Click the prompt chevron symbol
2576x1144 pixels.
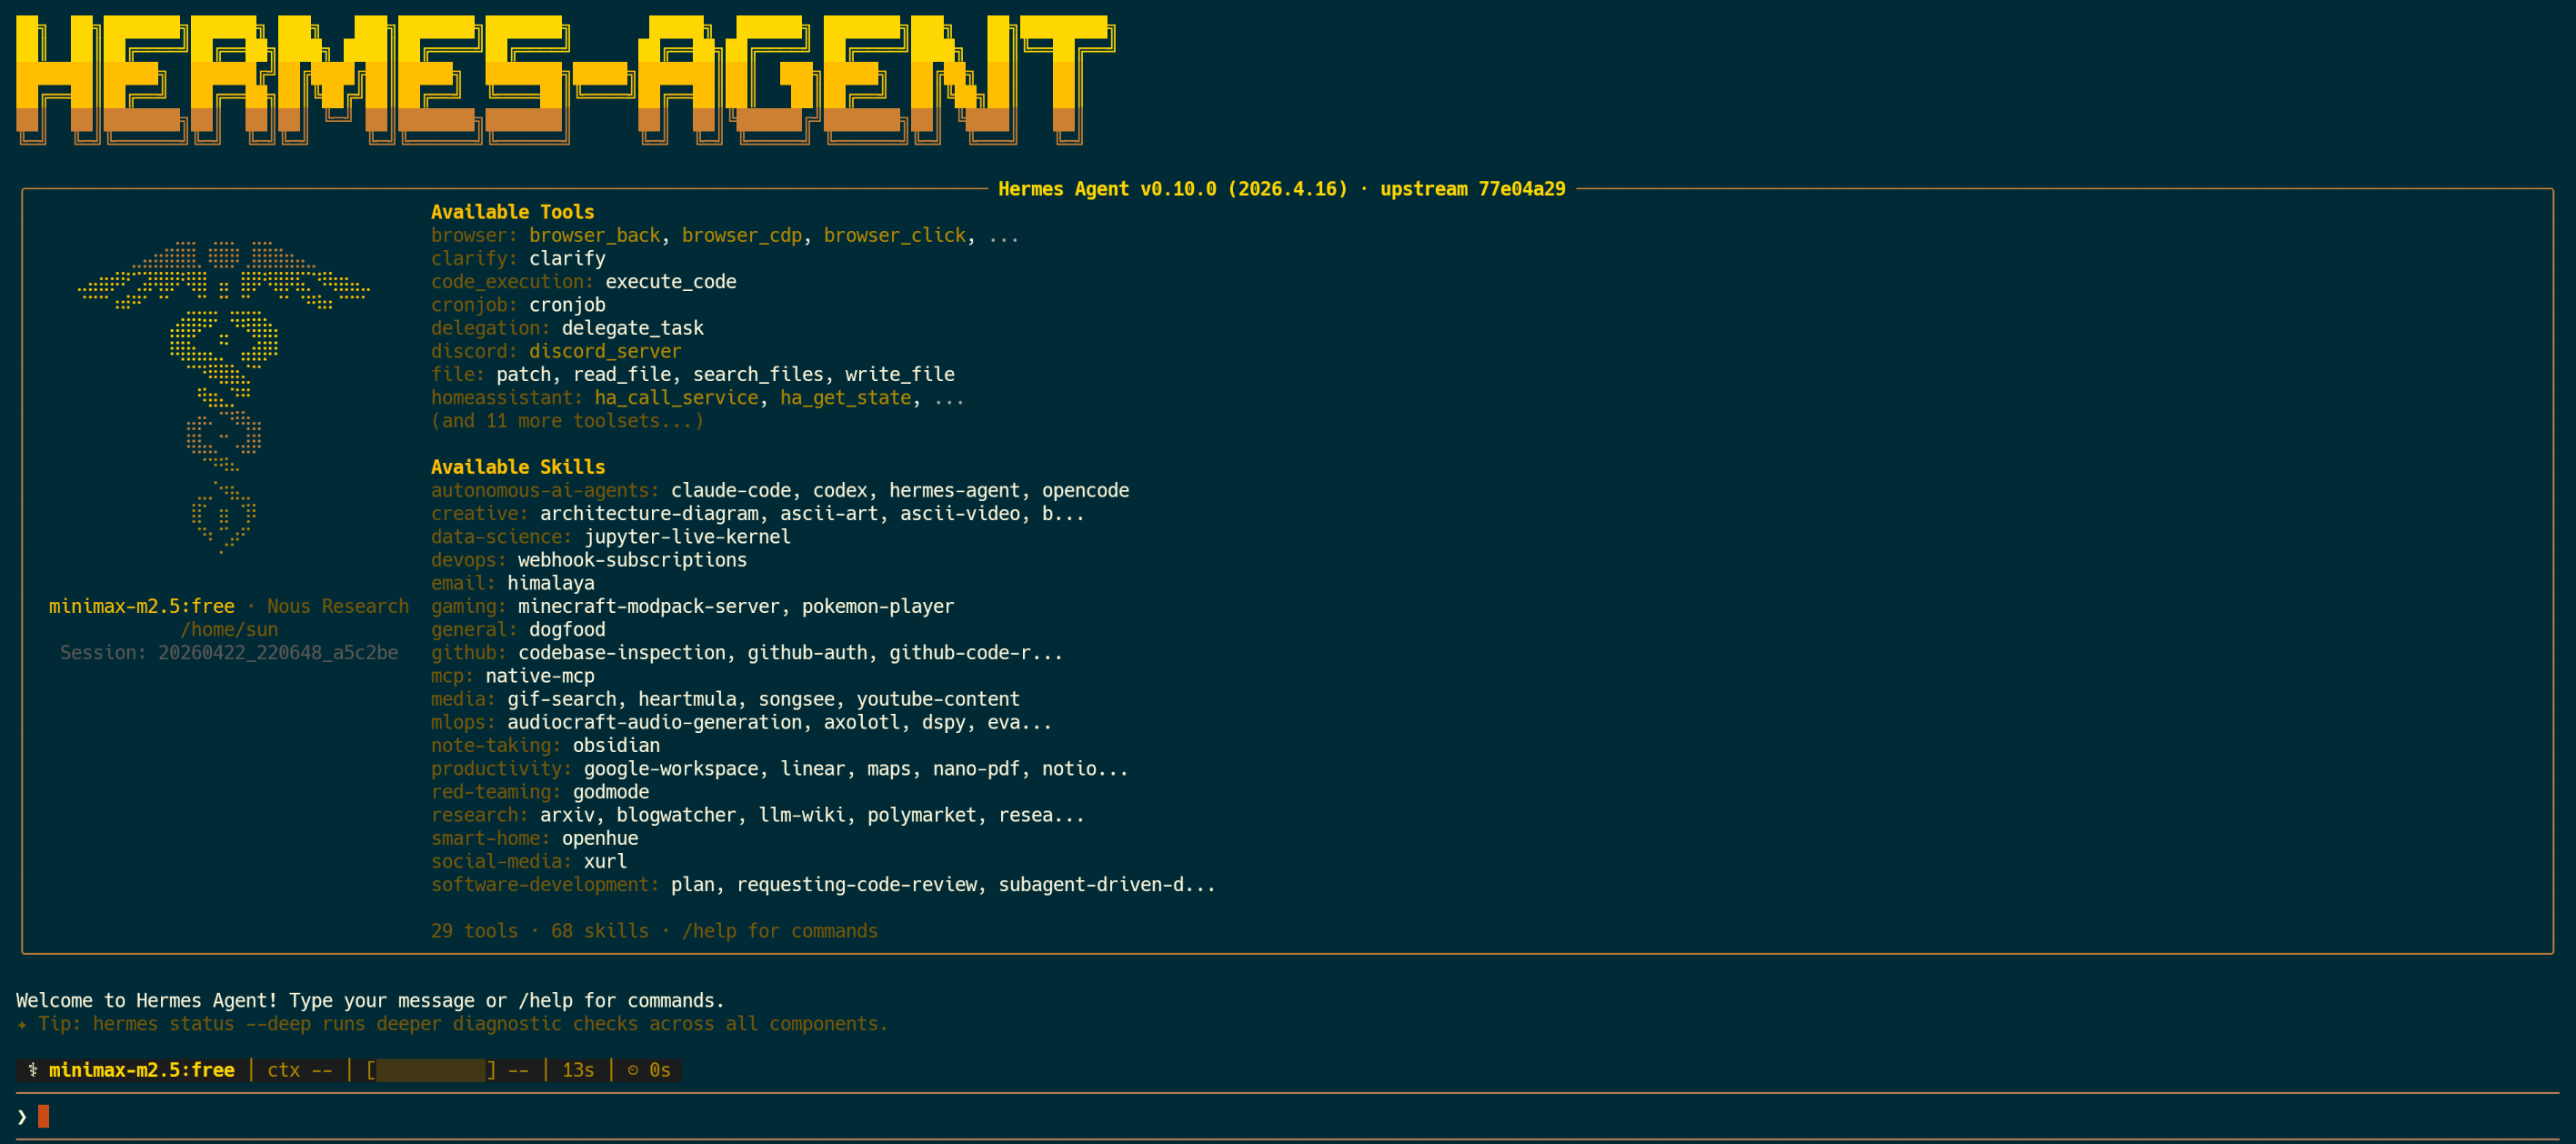pos(22,1117)
